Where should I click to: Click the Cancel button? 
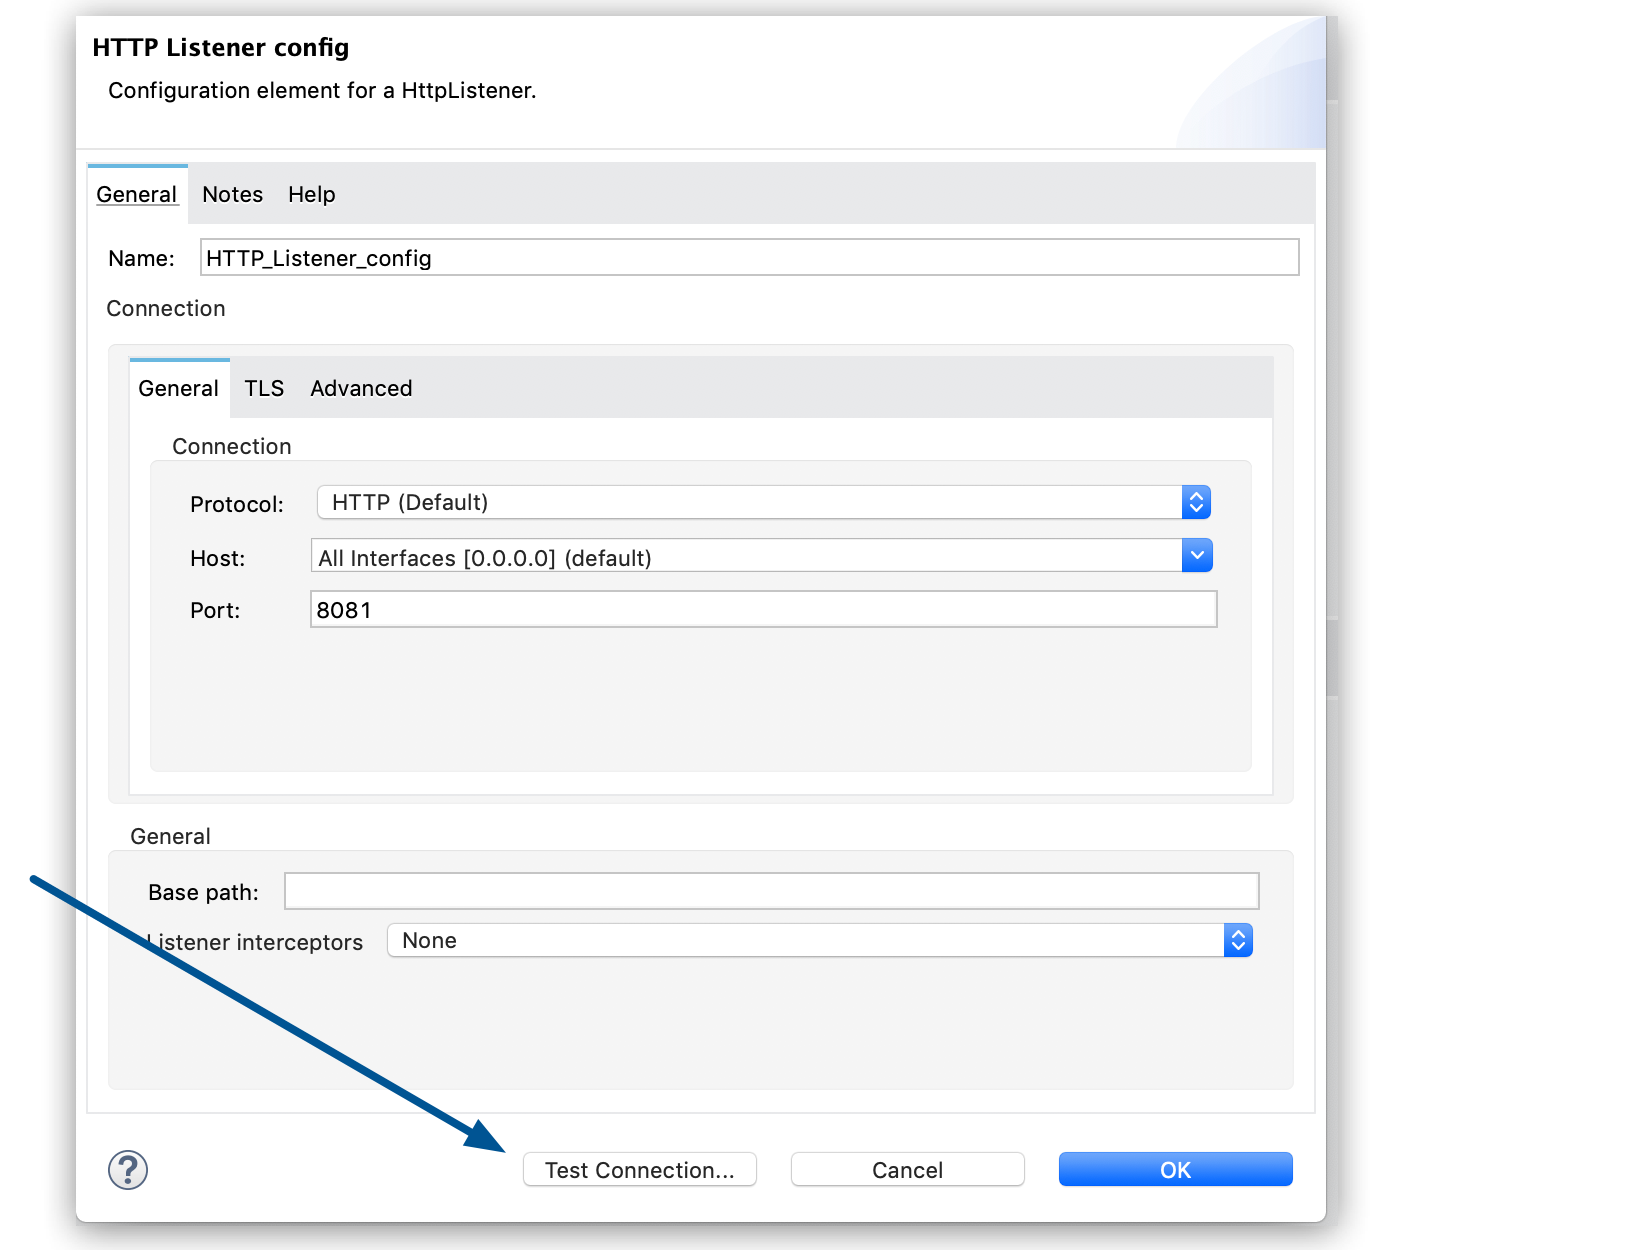point(906,1169)
